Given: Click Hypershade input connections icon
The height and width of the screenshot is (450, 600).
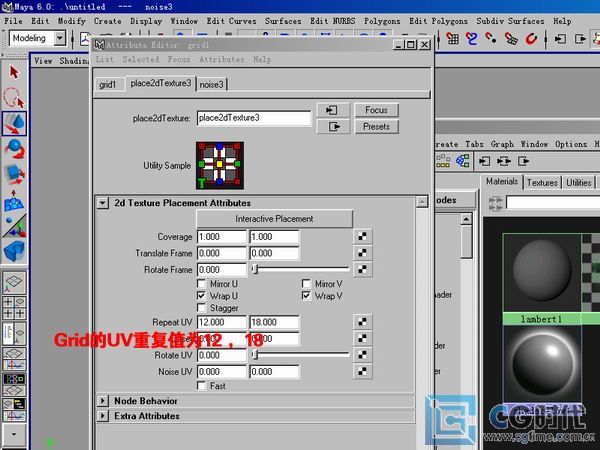Looking at the screenshot, I should click(485, 161).
